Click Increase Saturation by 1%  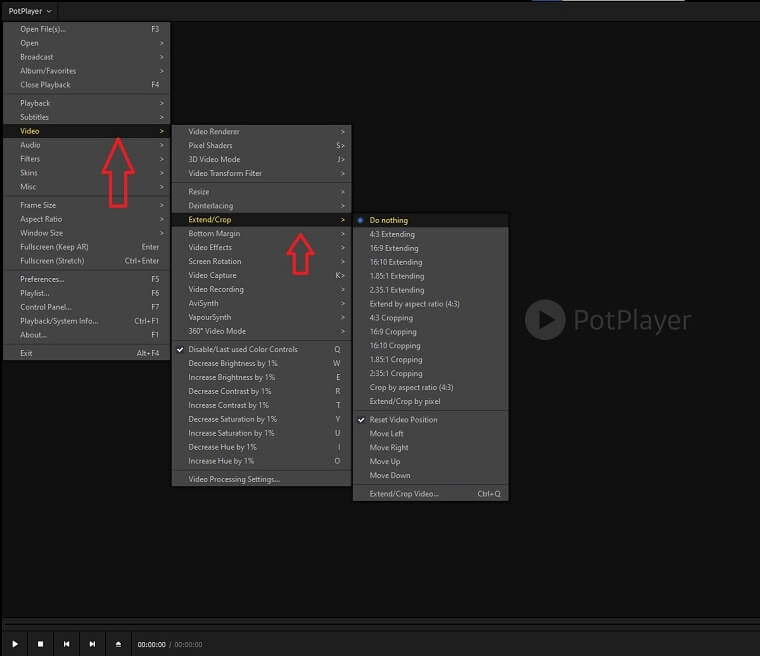261,433
